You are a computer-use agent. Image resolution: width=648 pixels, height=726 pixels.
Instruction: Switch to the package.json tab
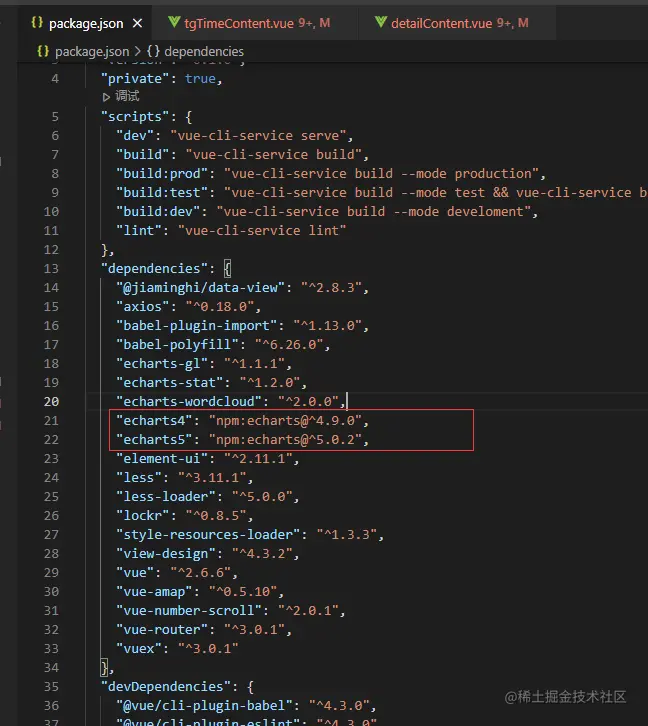[86, 23]
